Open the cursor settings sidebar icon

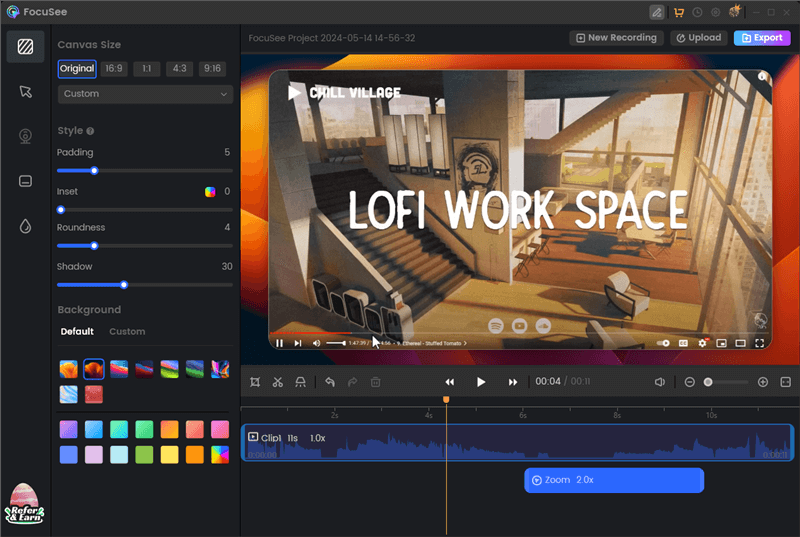tap(26, 92)
